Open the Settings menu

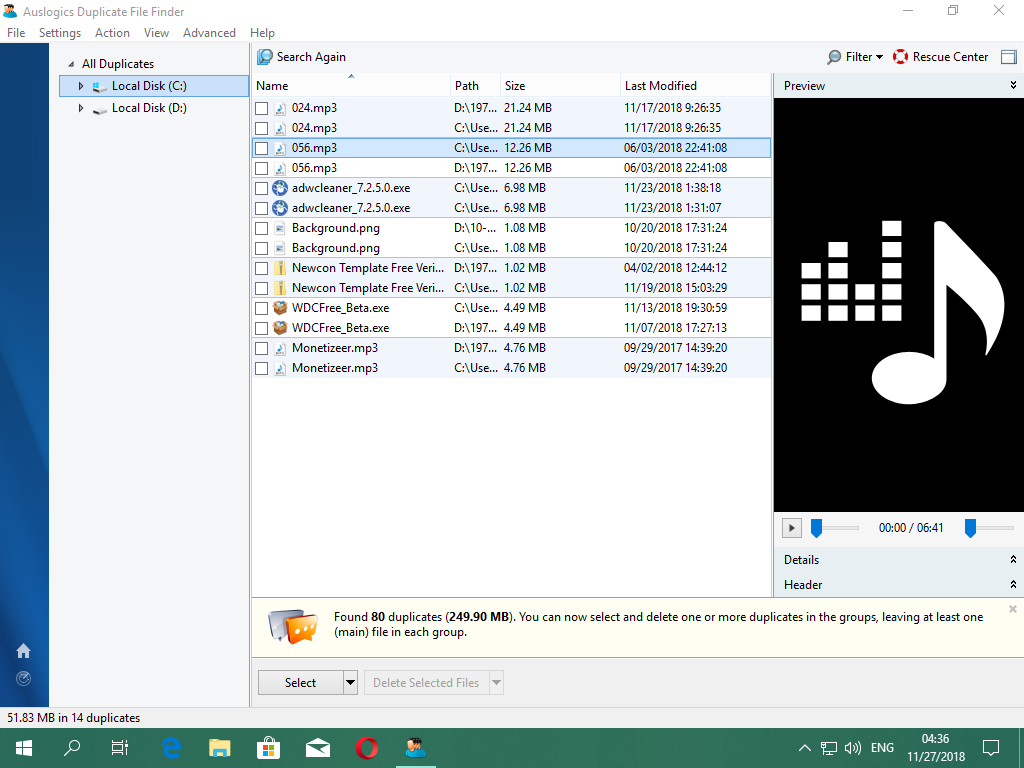click(60, 33)
